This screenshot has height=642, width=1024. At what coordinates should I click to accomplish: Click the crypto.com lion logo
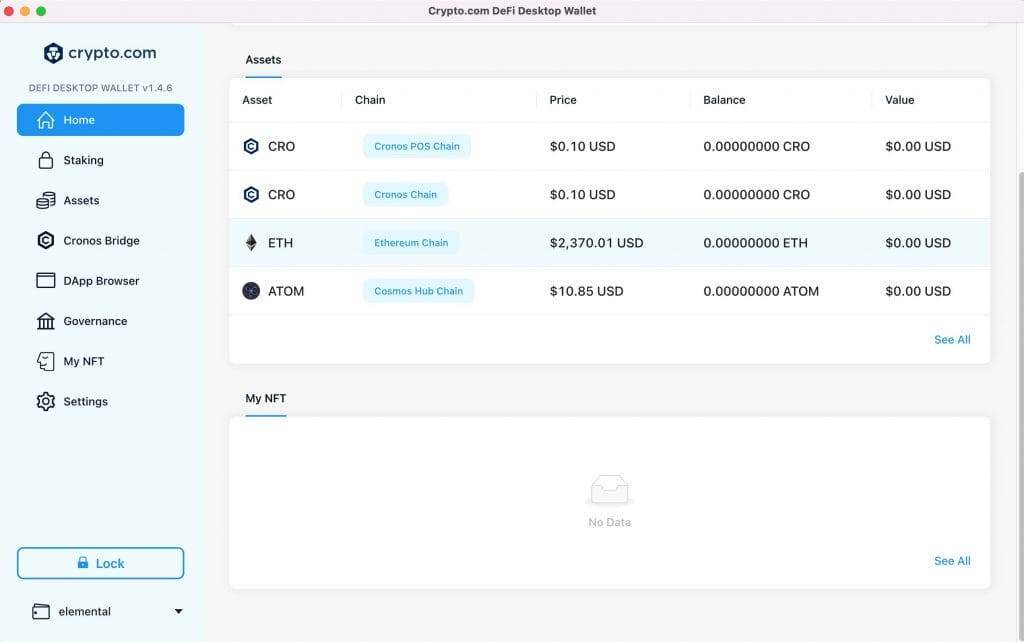[53, 53]
